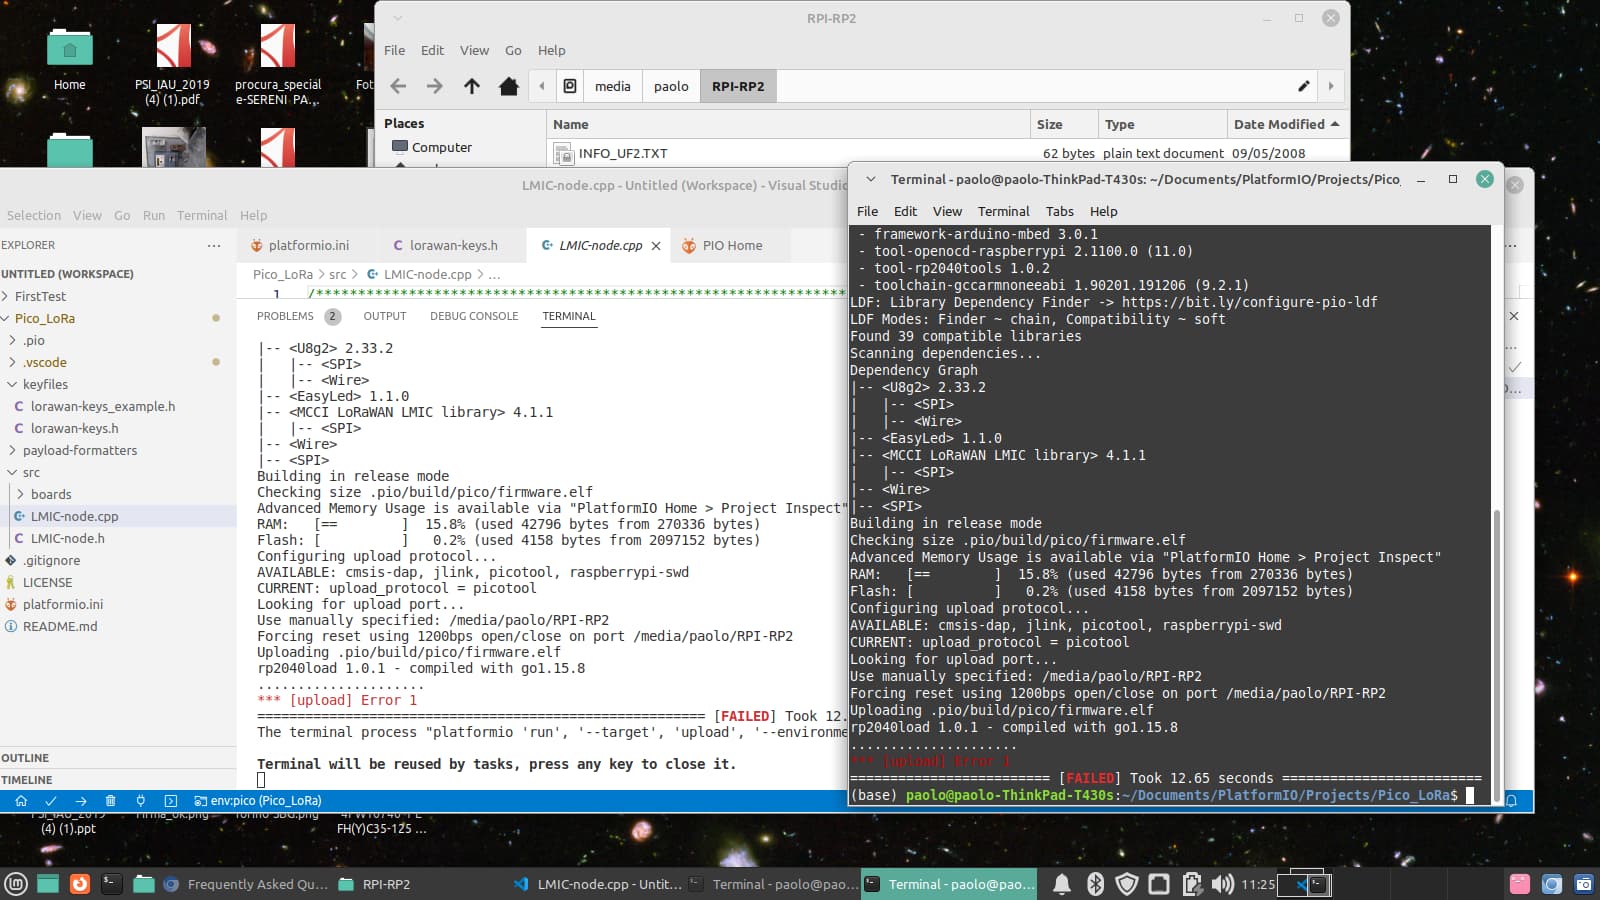
Task: Click PlatformIO Serial Monitor plug icon
Action: point(141,801)
